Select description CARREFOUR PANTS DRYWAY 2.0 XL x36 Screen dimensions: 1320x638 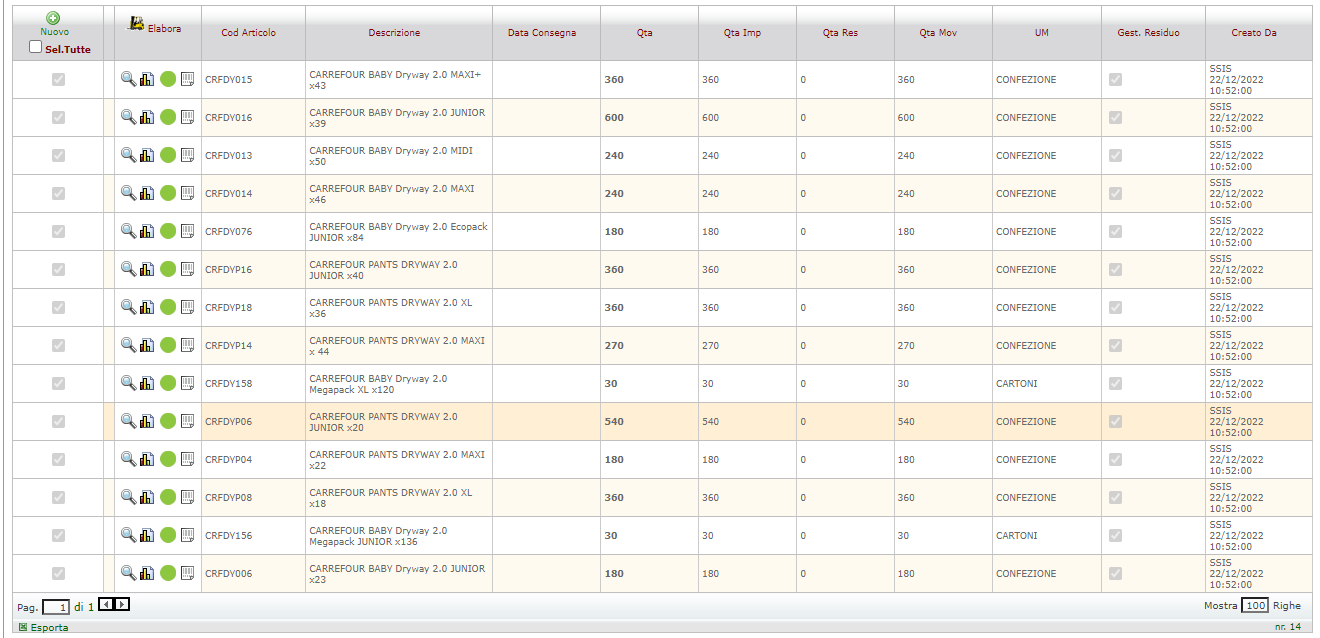coord(391,308)
